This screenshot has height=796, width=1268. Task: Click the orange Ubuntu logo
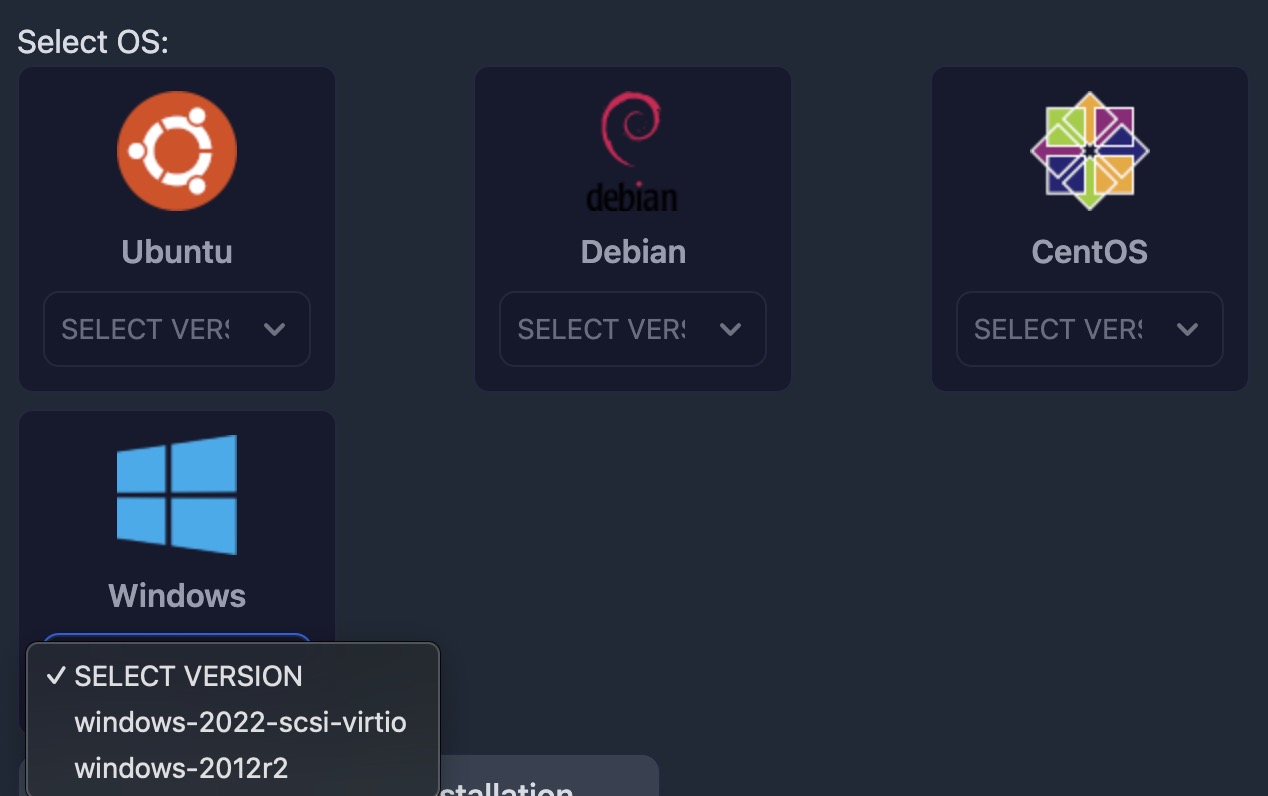coord(177,151)
